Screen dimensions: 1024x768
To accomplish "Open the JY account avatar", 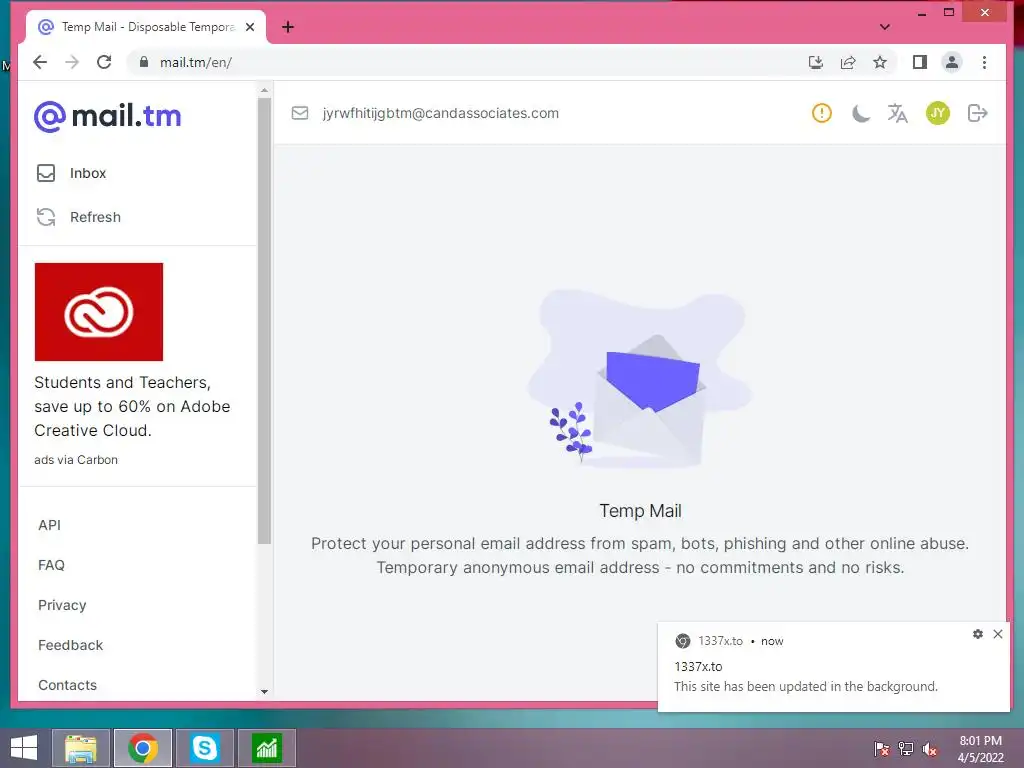I will click(x=938, y=113).
